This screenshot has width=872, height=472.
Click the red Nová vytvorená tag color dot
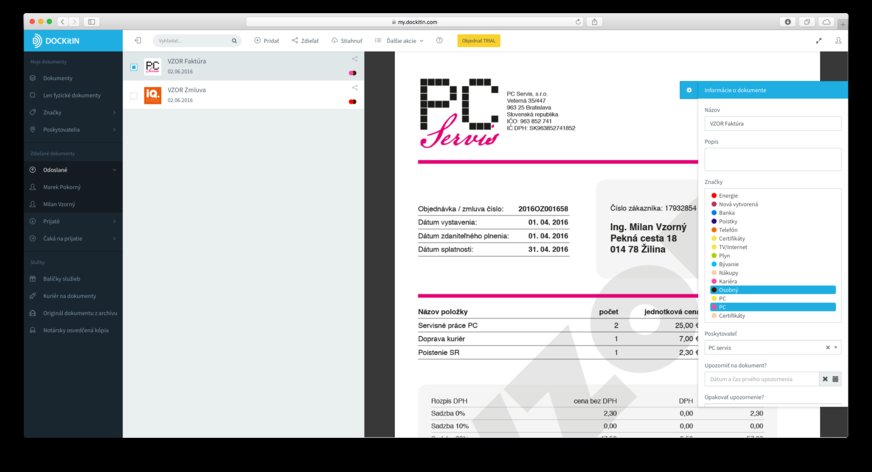pos(713,204)
